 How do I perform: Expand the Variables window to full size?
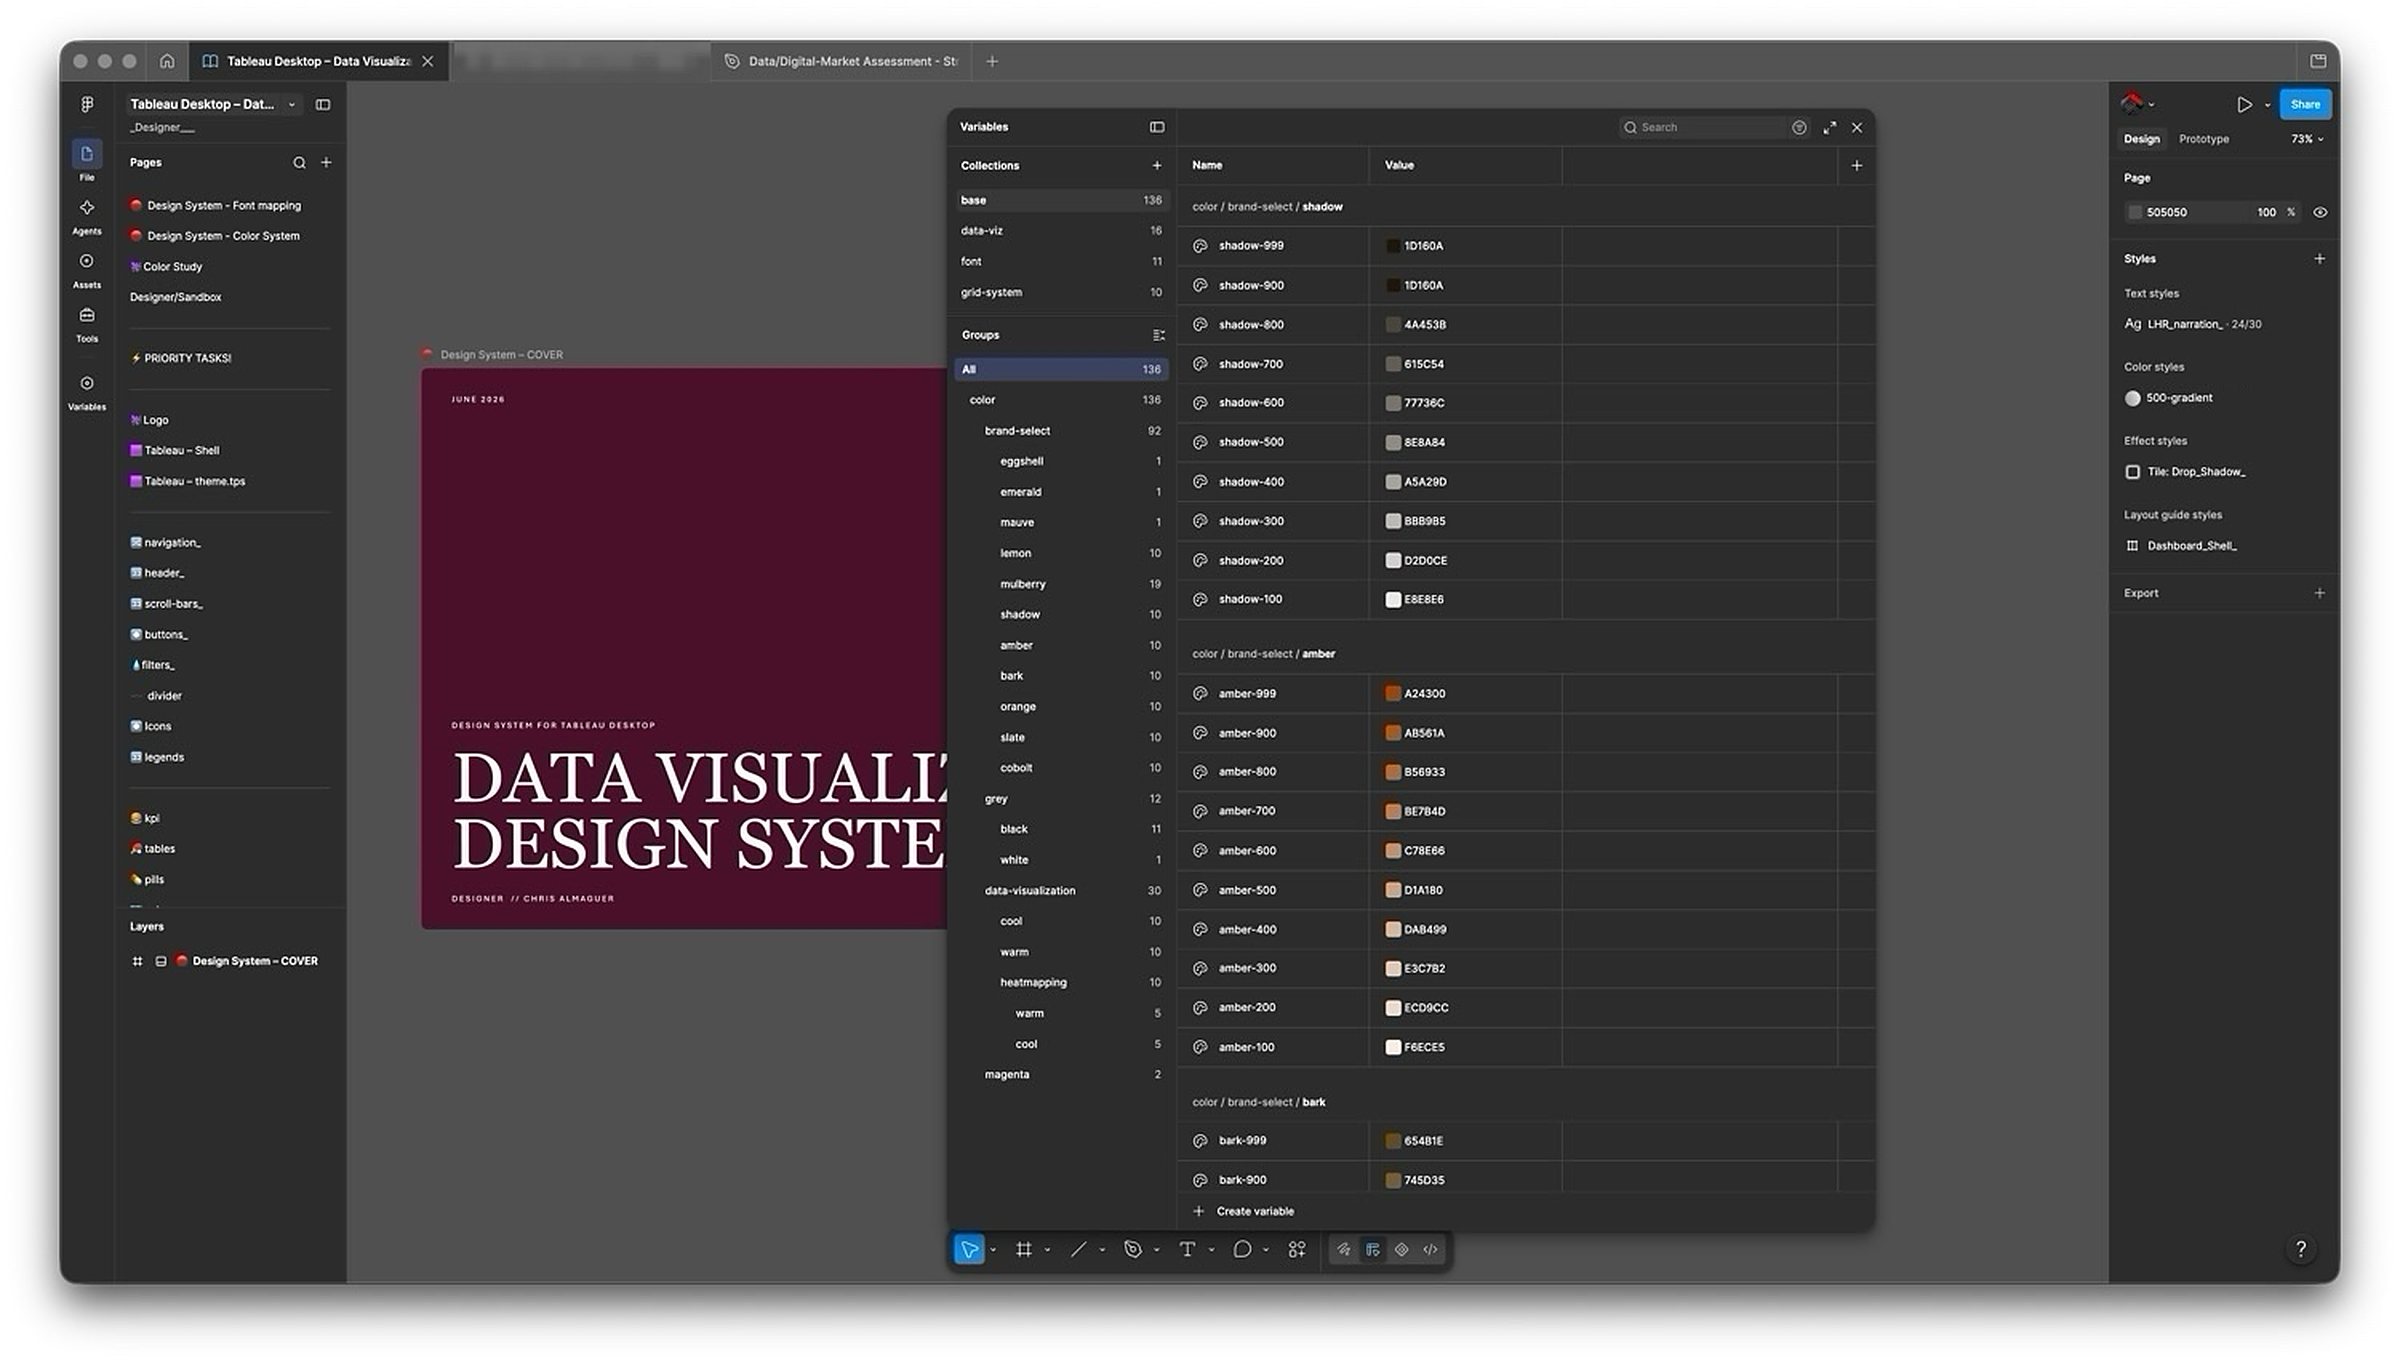[x=1829, y=127]
